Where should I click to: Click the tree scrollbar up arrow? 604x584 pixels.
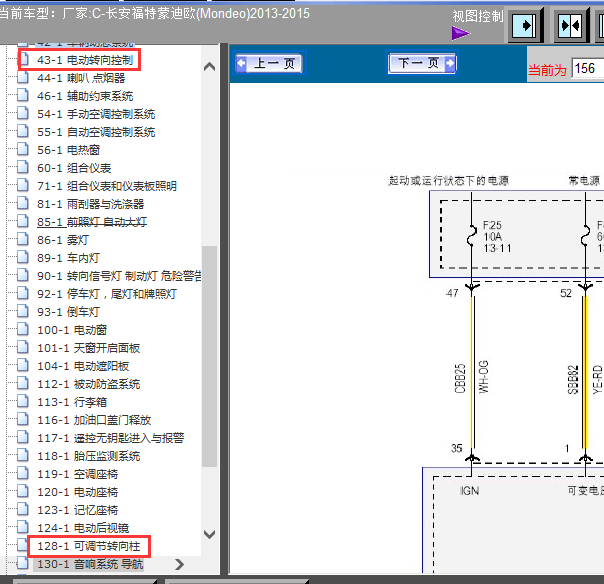click(209, 67)
